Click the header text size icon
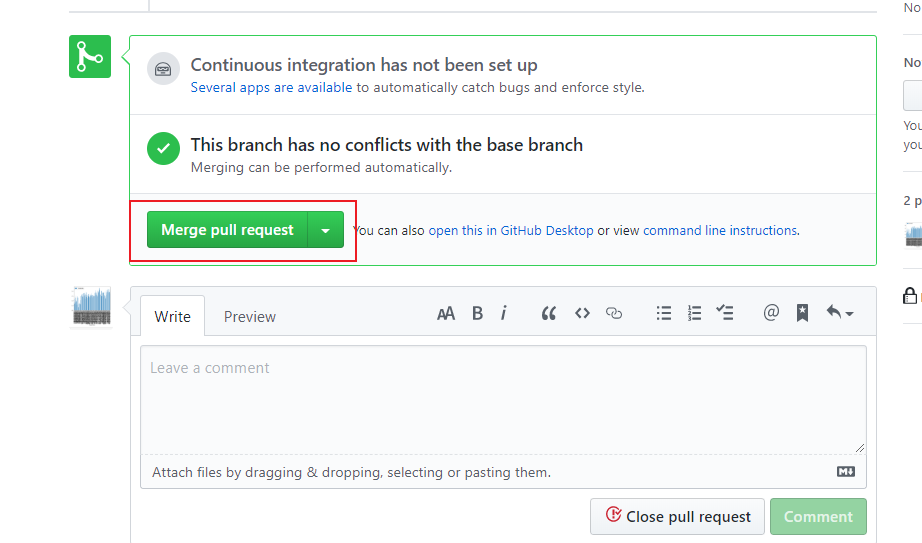Screen dimensions: 922x543 [x=446, y=314]
